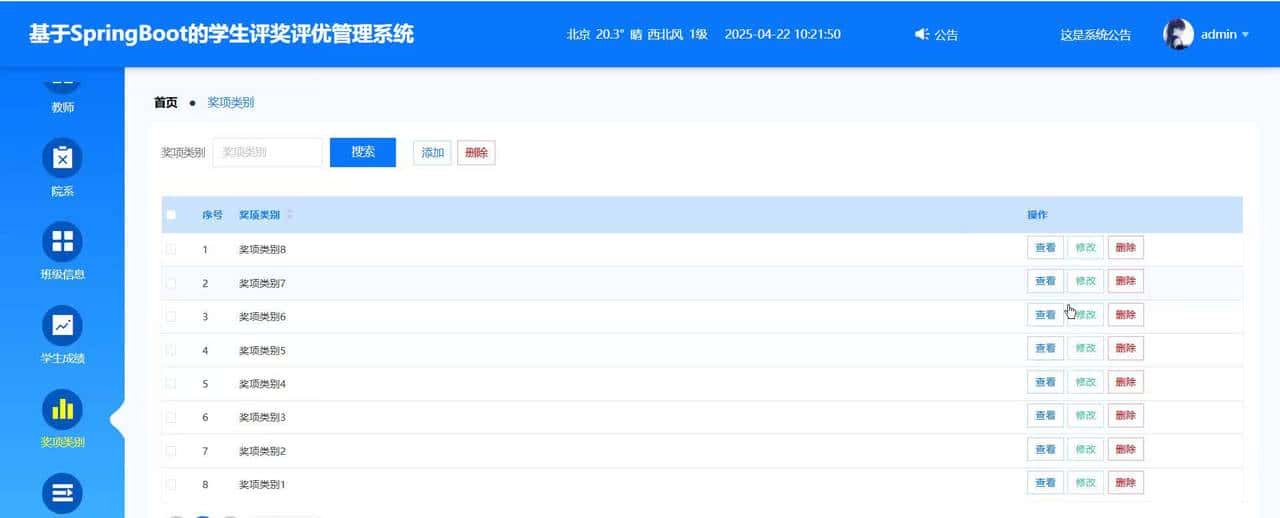This screenshot has width=1280, height=518.
Task: Open the 教师 sidebar menu item
Action: [x=62, y=107]
